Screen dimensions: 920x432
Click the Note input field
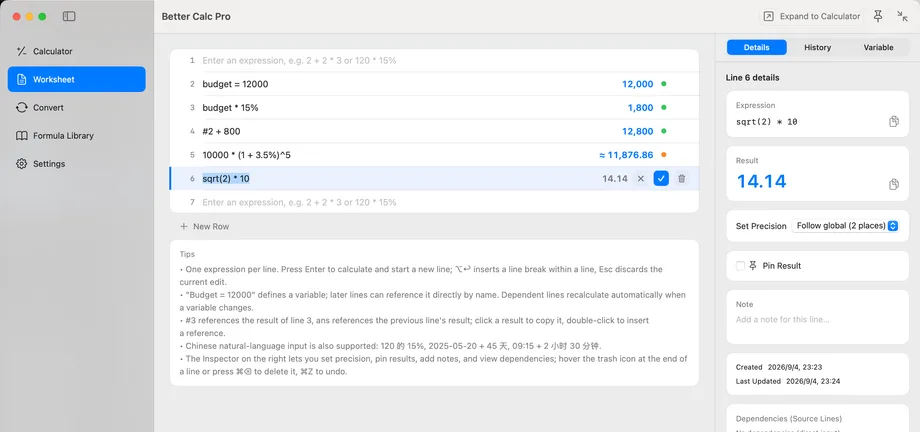pos(817,320)
